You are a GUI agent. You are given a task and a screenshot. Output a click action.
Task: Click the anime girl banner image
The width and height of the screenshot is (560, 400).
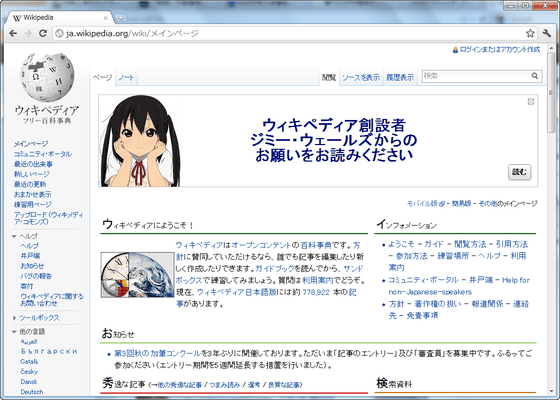click(140, 141)
